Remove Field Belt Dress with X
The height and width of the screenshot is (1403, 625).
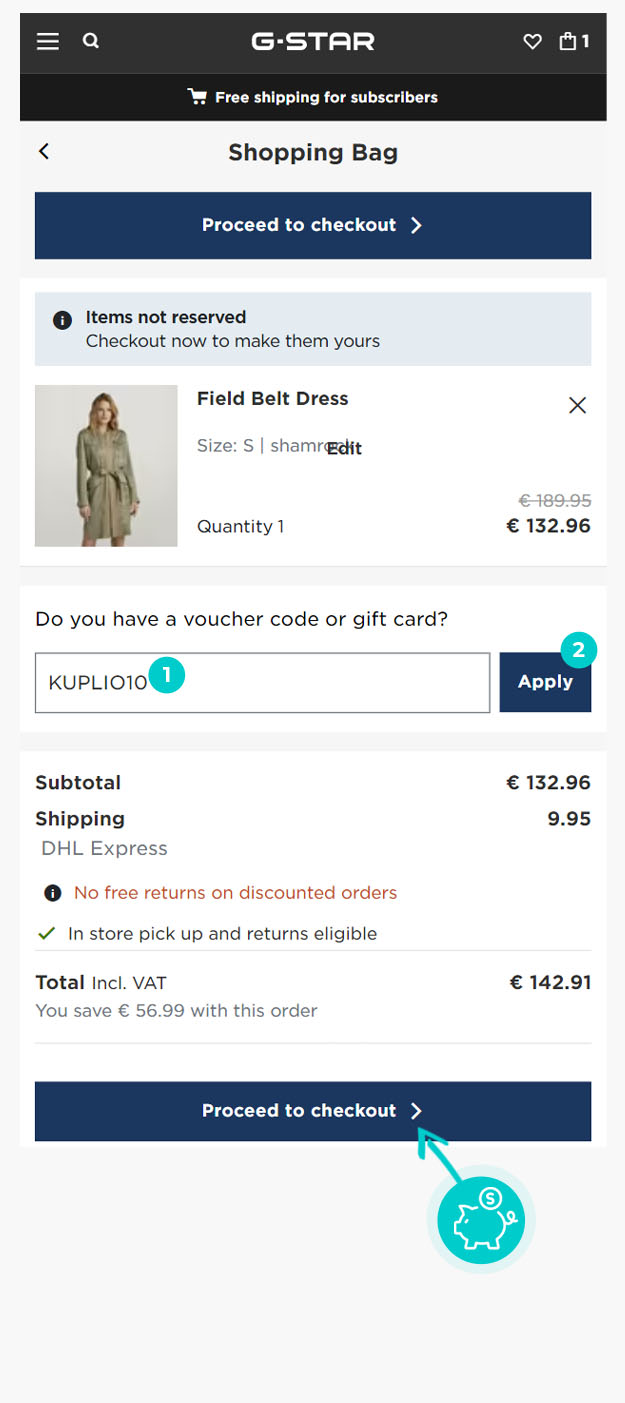(x=577, y=405)
